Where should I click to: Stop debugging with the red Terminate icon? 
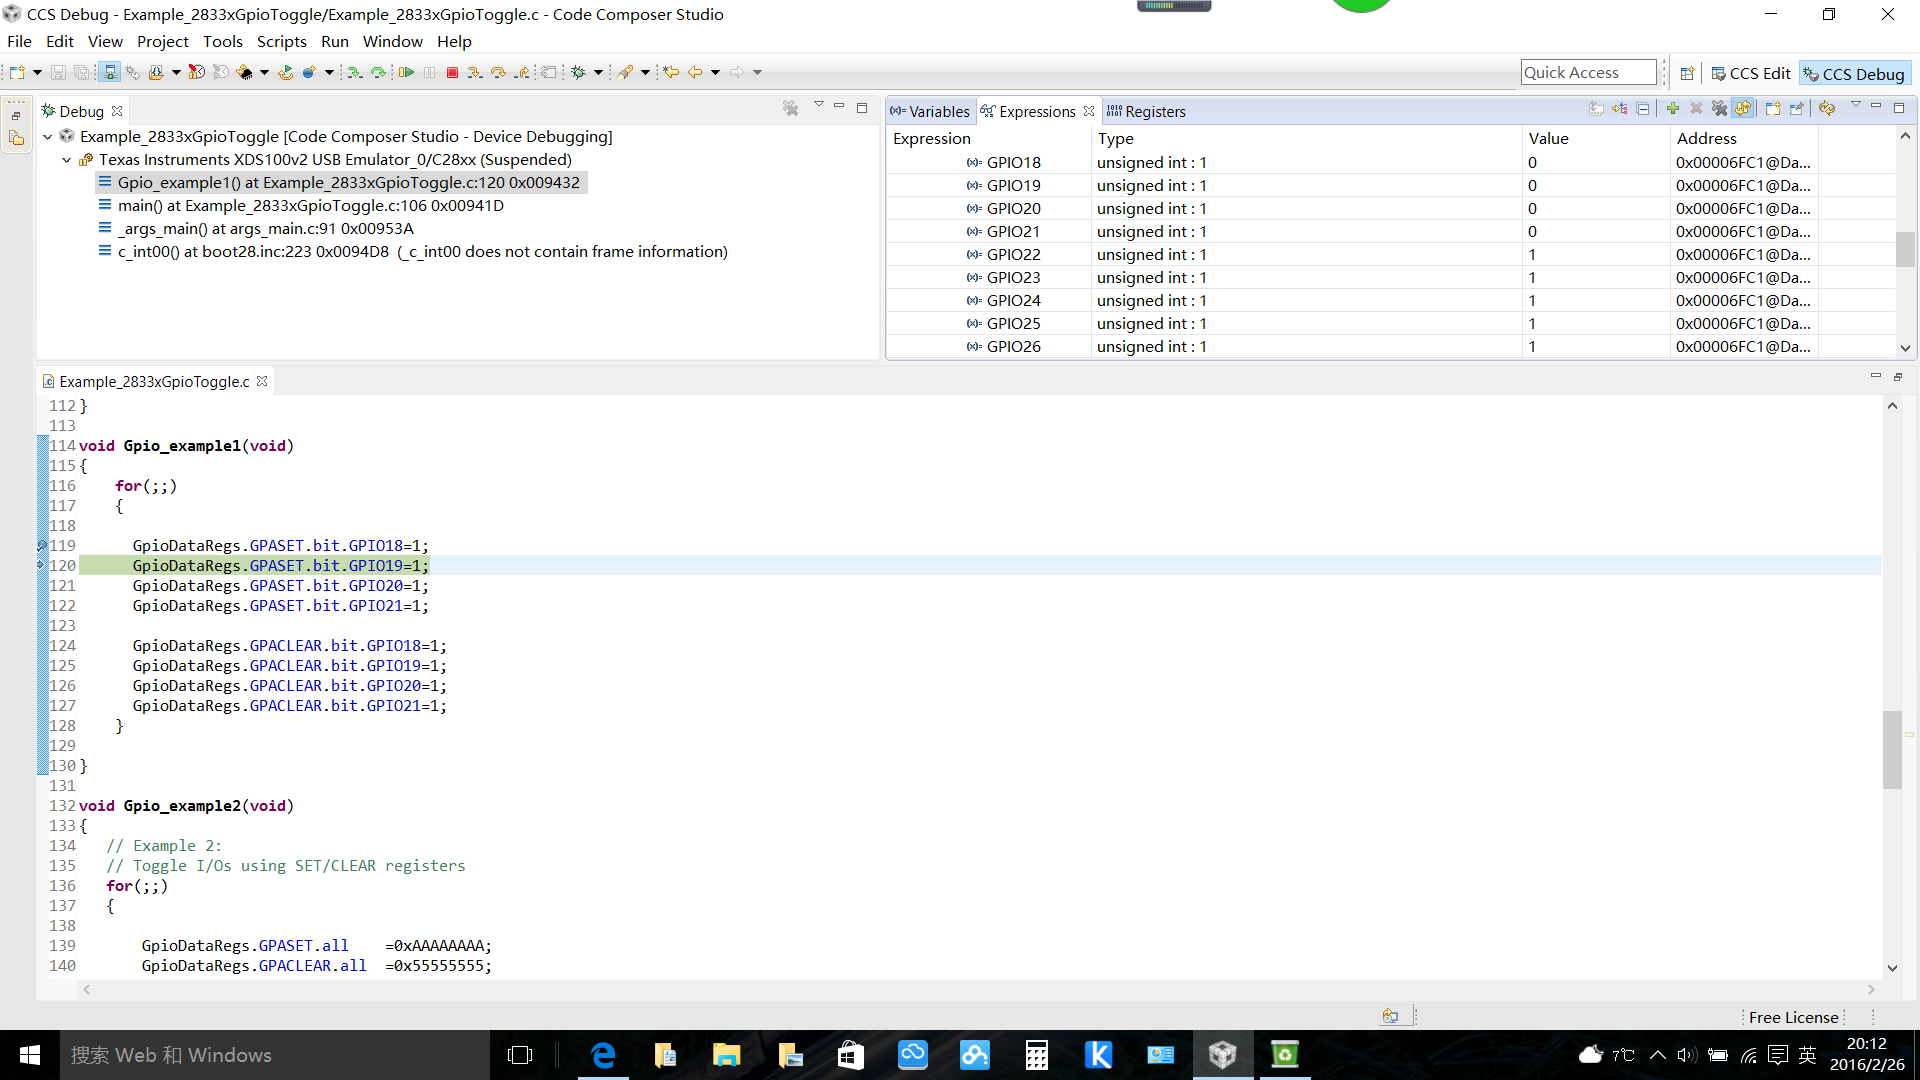click(x=452, y=72)
